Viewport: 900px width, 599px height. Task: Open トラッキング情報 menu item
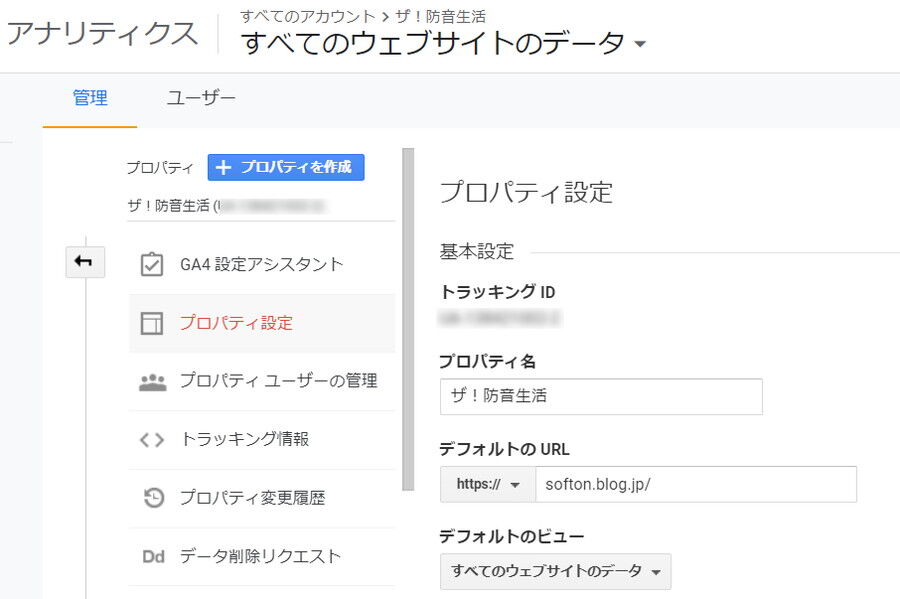coord(262,440)
